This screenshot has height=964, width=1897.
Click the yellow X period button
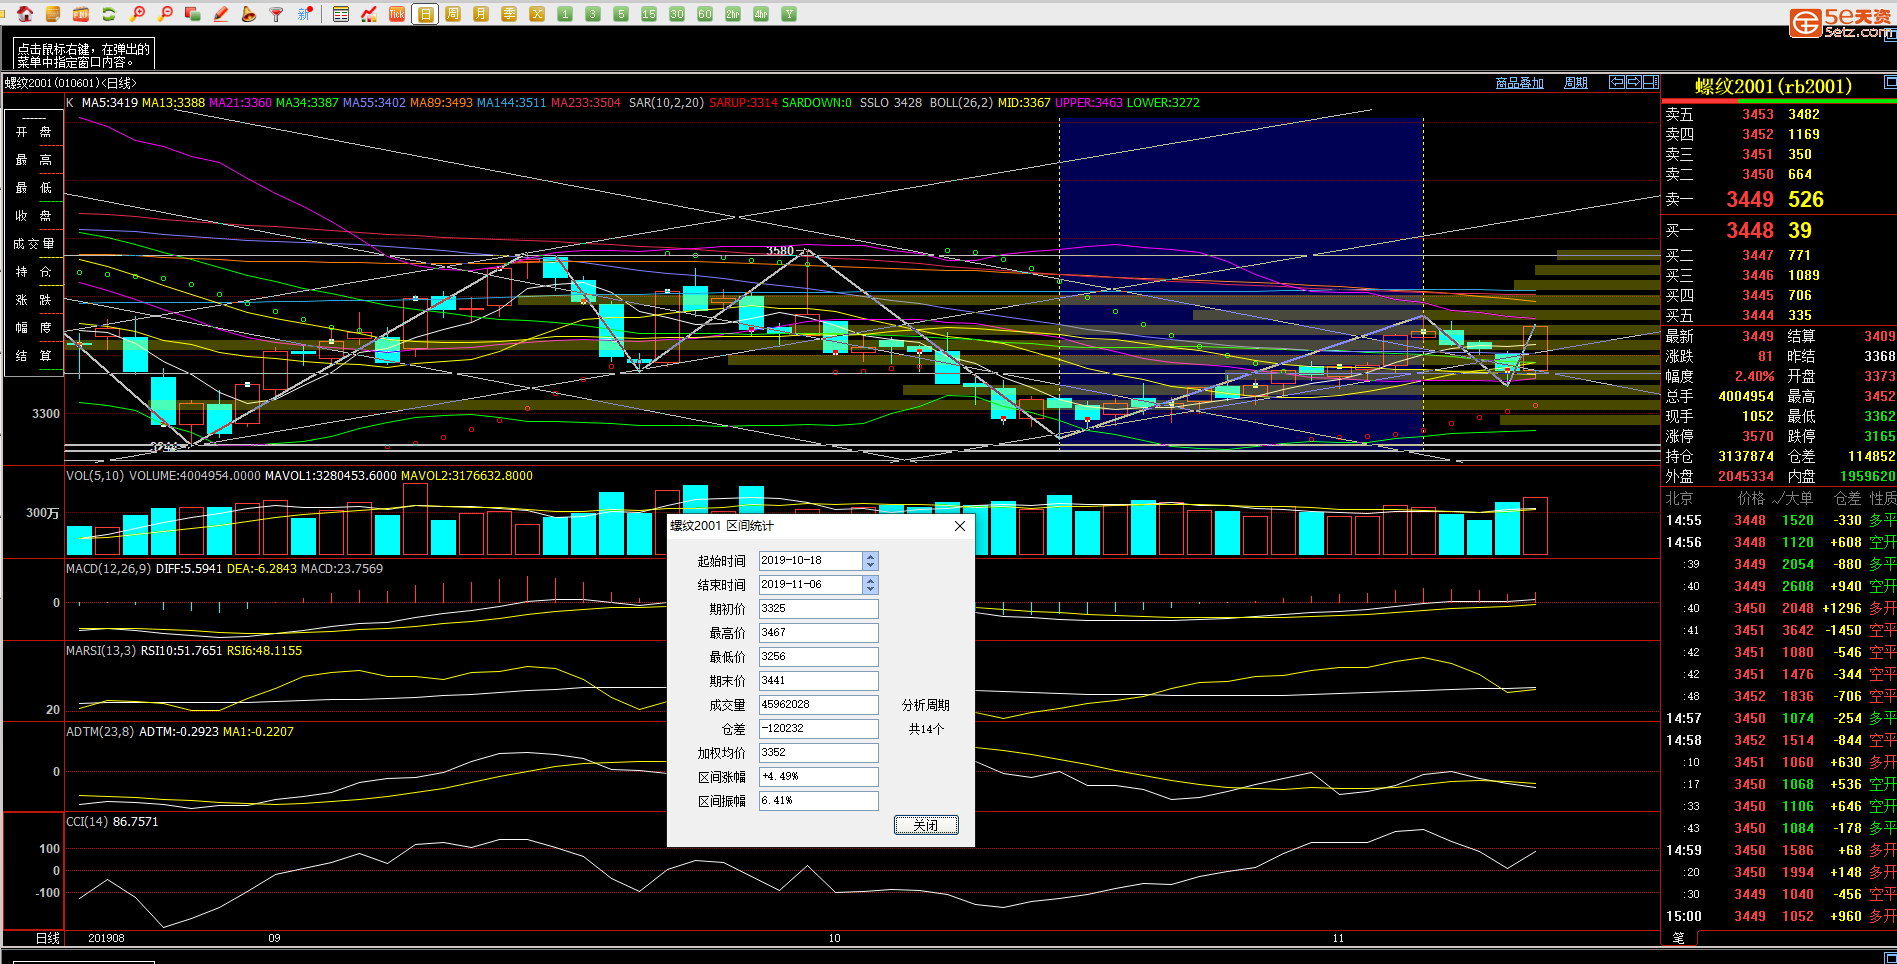click(x=537, y=14)
